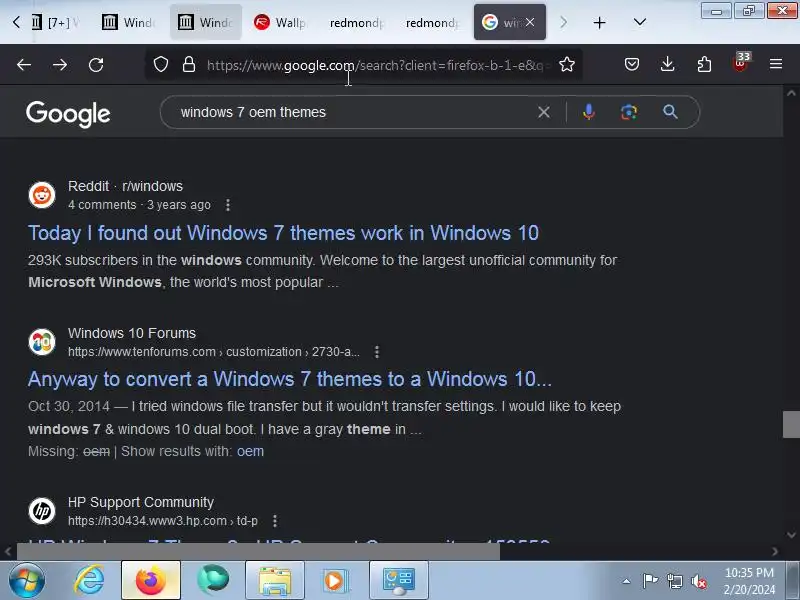Switch to the first Wind... tab
This screenshot has height=600, width=800.
[129, 22]
